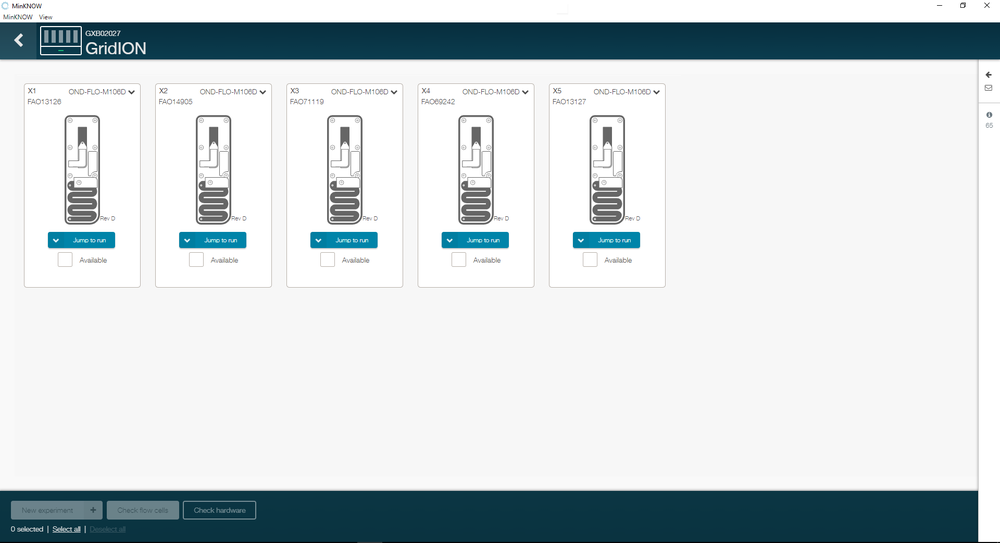1000x543 pixels.
Task: Click Available label under X1
Action: tap(93, 260)
